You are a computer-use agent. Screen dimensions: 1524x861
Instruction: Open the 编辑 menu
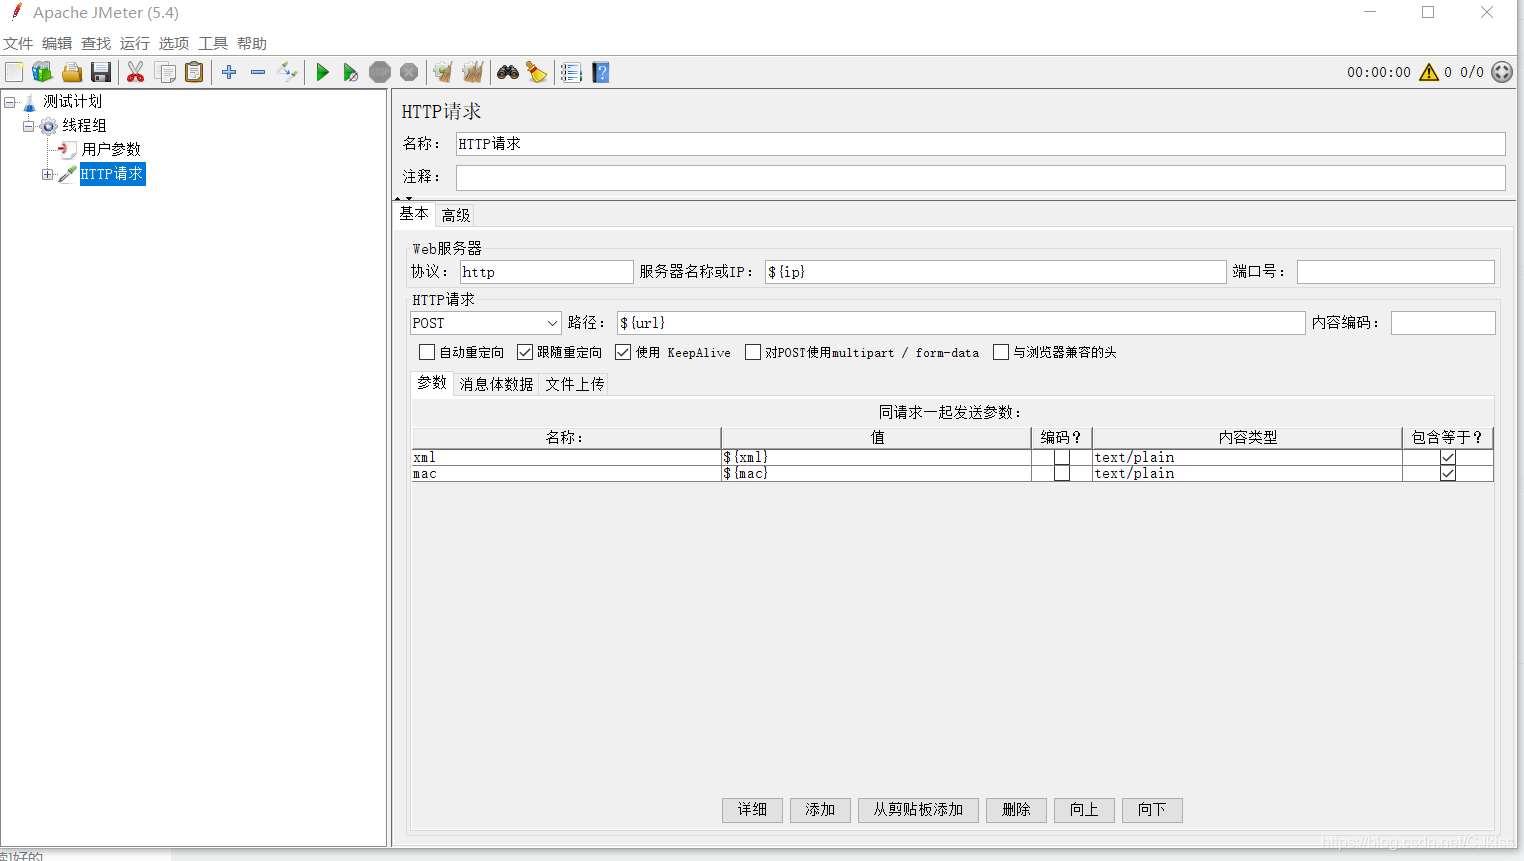coord(57,43)
